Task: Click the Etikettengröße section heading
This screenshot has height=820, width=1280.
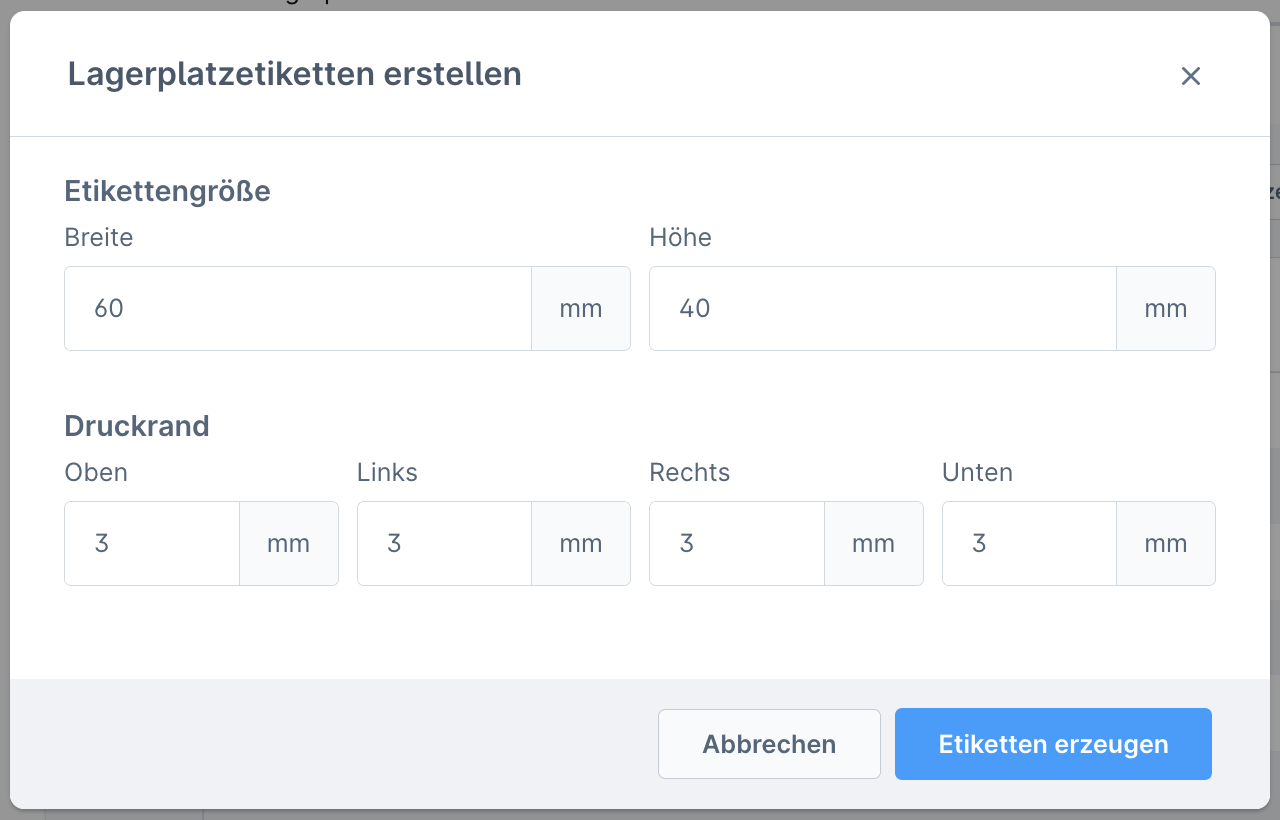Action: pyautogui.click(x=168, y=191)
